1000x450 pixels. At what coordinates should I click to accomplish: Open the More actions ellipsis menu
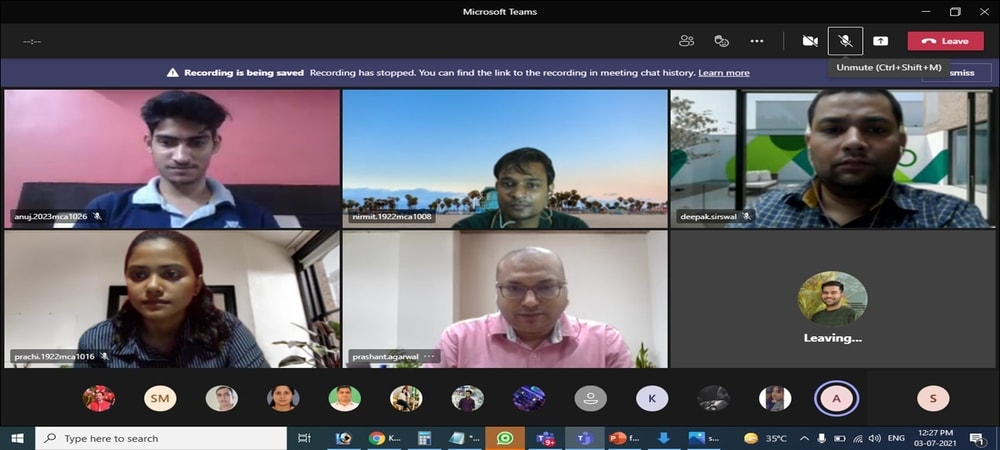click(757, 41)
